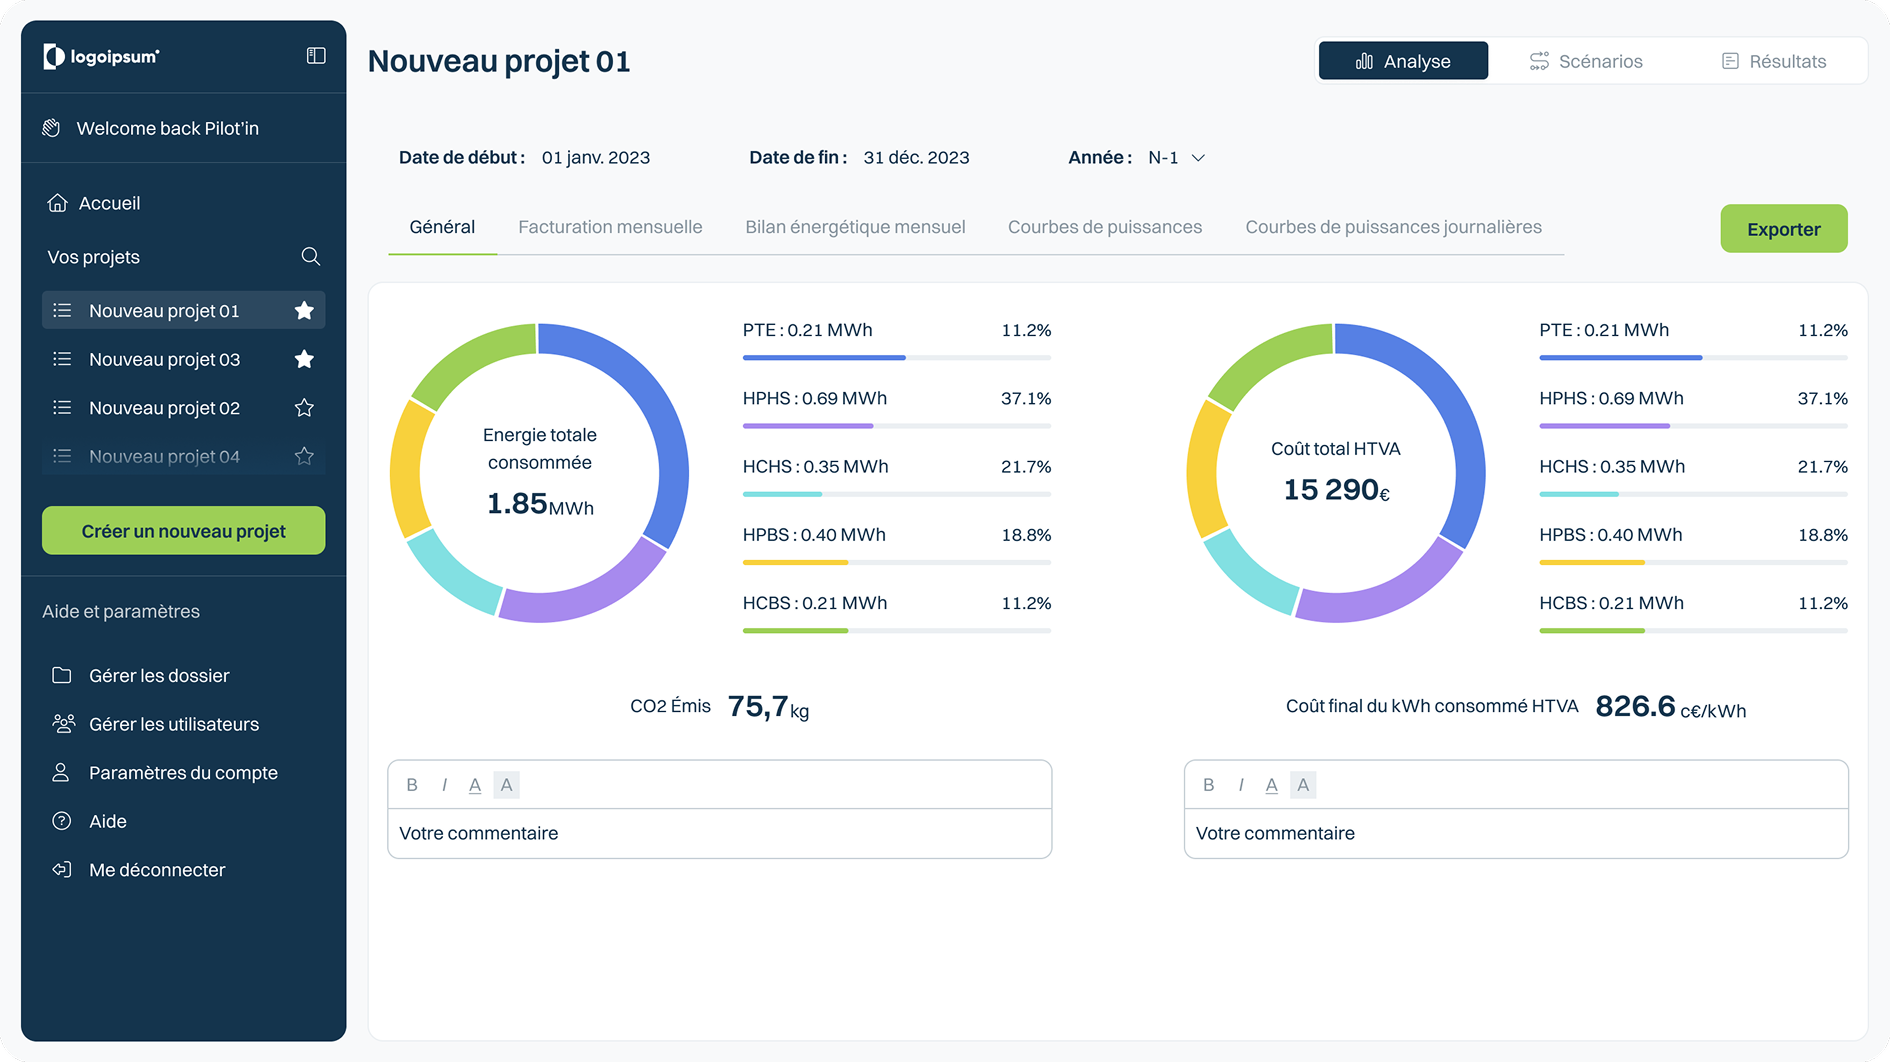Click the Exporter button

[x=1784, y=229]
